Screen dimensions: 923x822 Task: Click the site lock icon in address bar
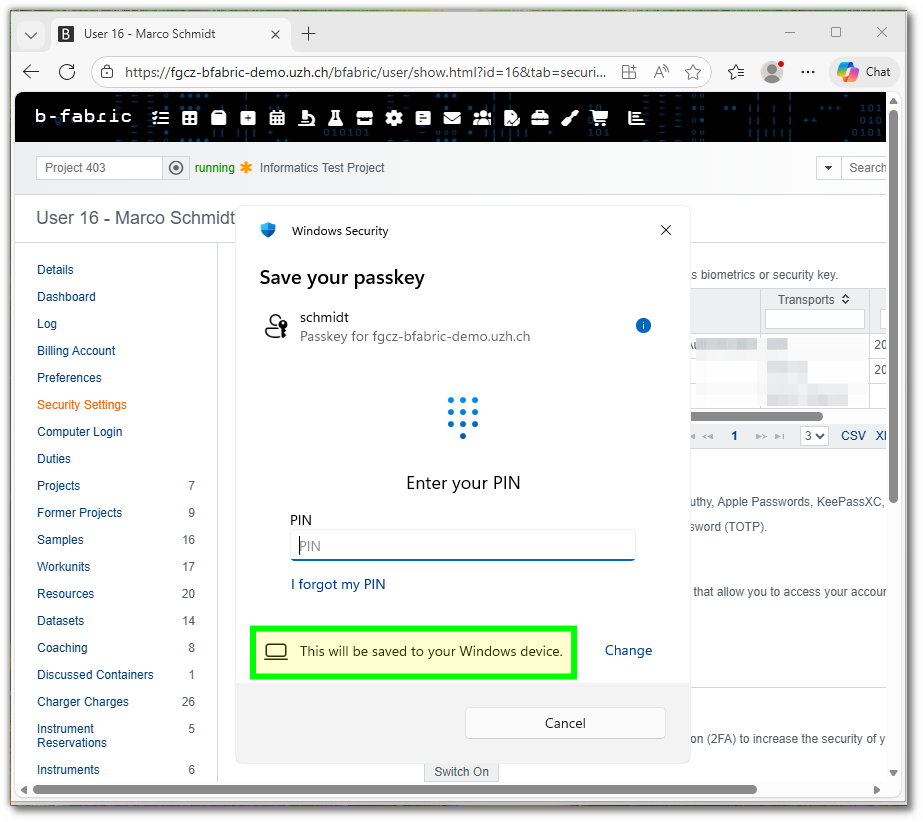(x=107, y=72)
